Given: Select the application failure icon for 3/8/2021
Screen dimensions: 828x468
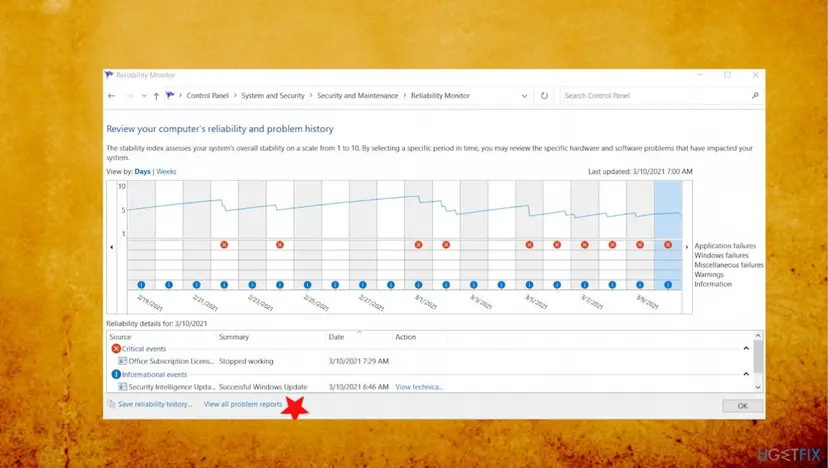Looking at the screenshot, I should pos(612,245).
